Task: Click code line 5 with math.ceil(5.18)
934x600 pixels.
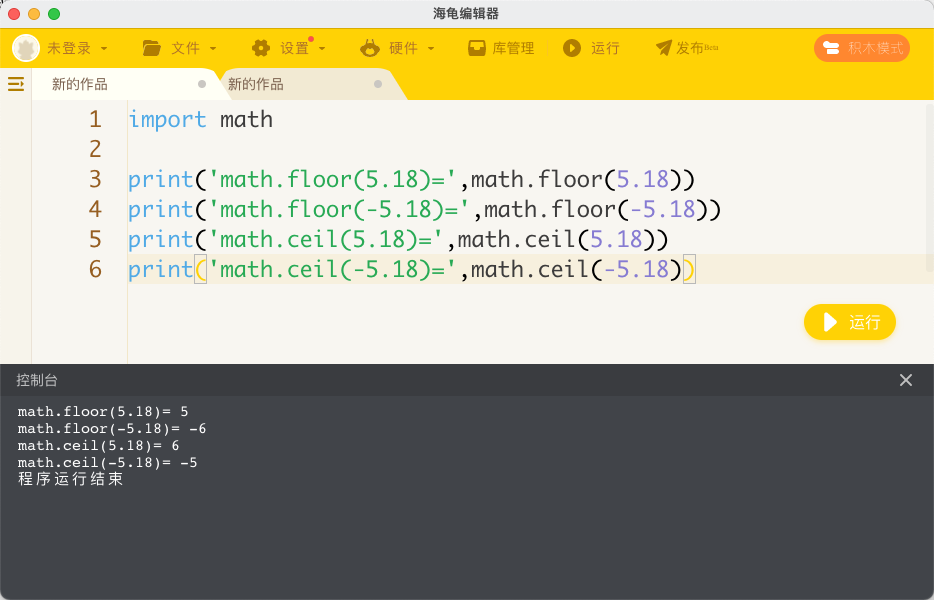Action: 398,240
